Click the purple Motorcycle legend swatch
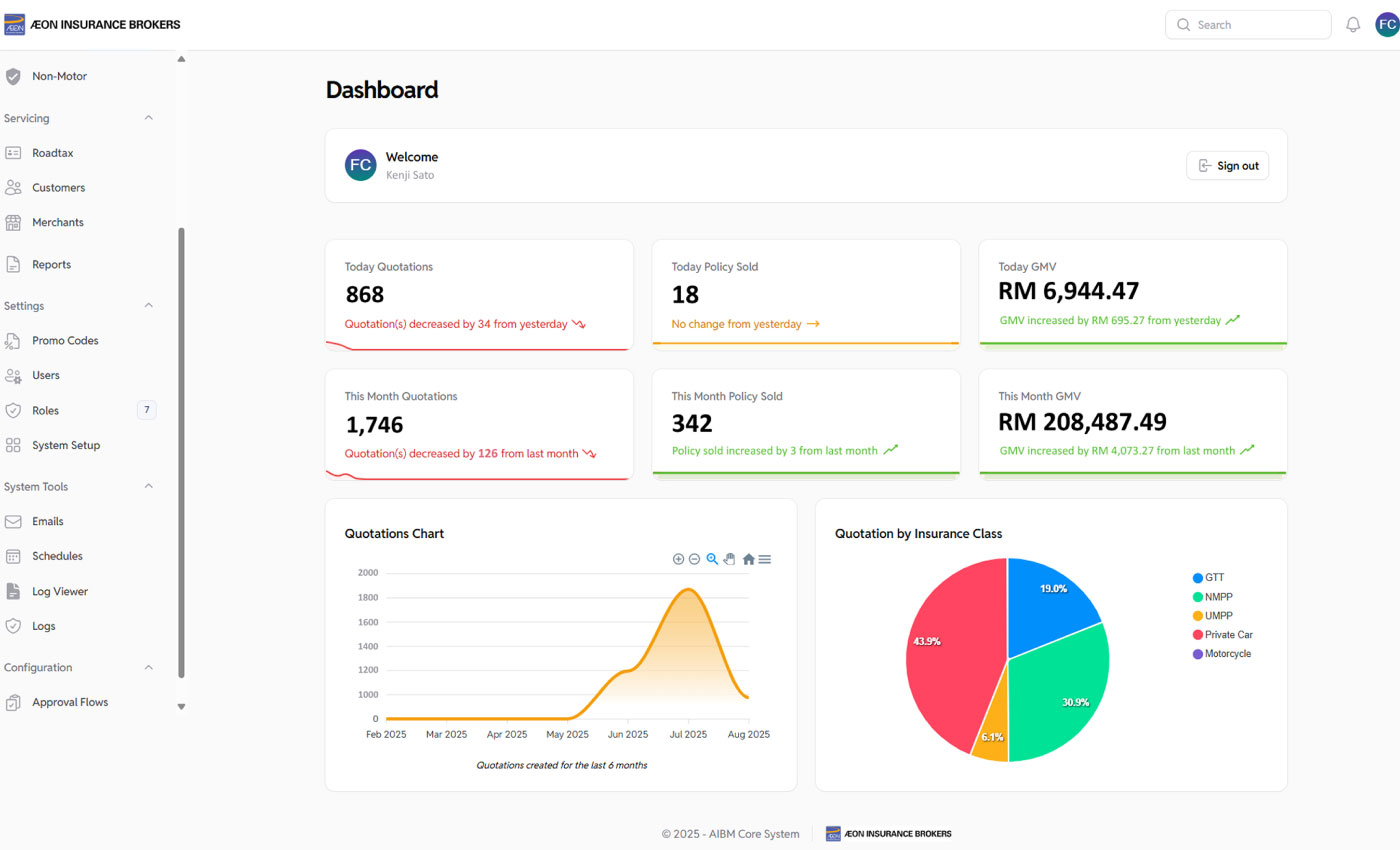1400x850 pixels. pyautogui.click(x=1198, y=654)
